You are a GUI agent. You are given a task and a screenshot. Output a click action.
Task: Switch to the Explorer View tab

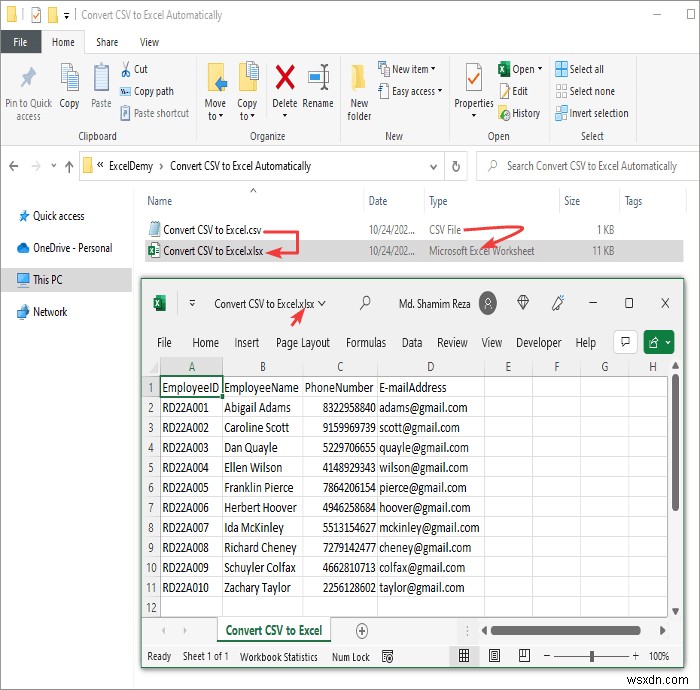pos(149,42)
